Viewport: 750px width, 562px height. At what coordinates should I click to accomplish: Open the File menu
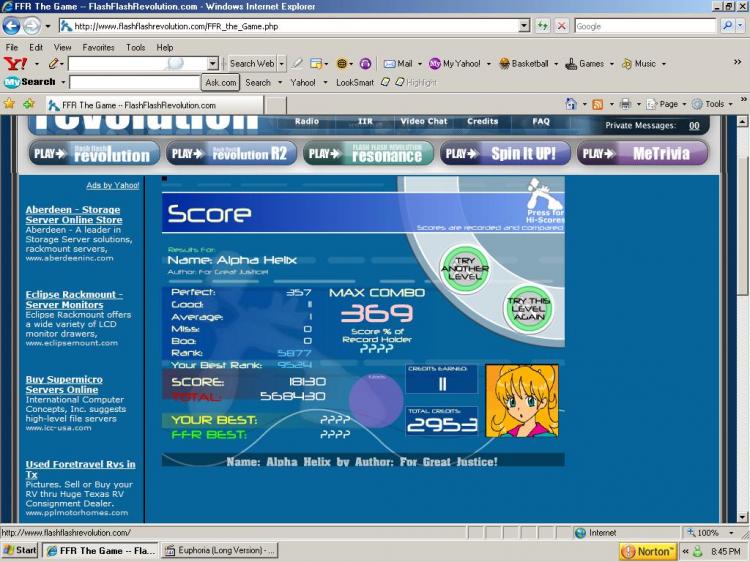11,47
